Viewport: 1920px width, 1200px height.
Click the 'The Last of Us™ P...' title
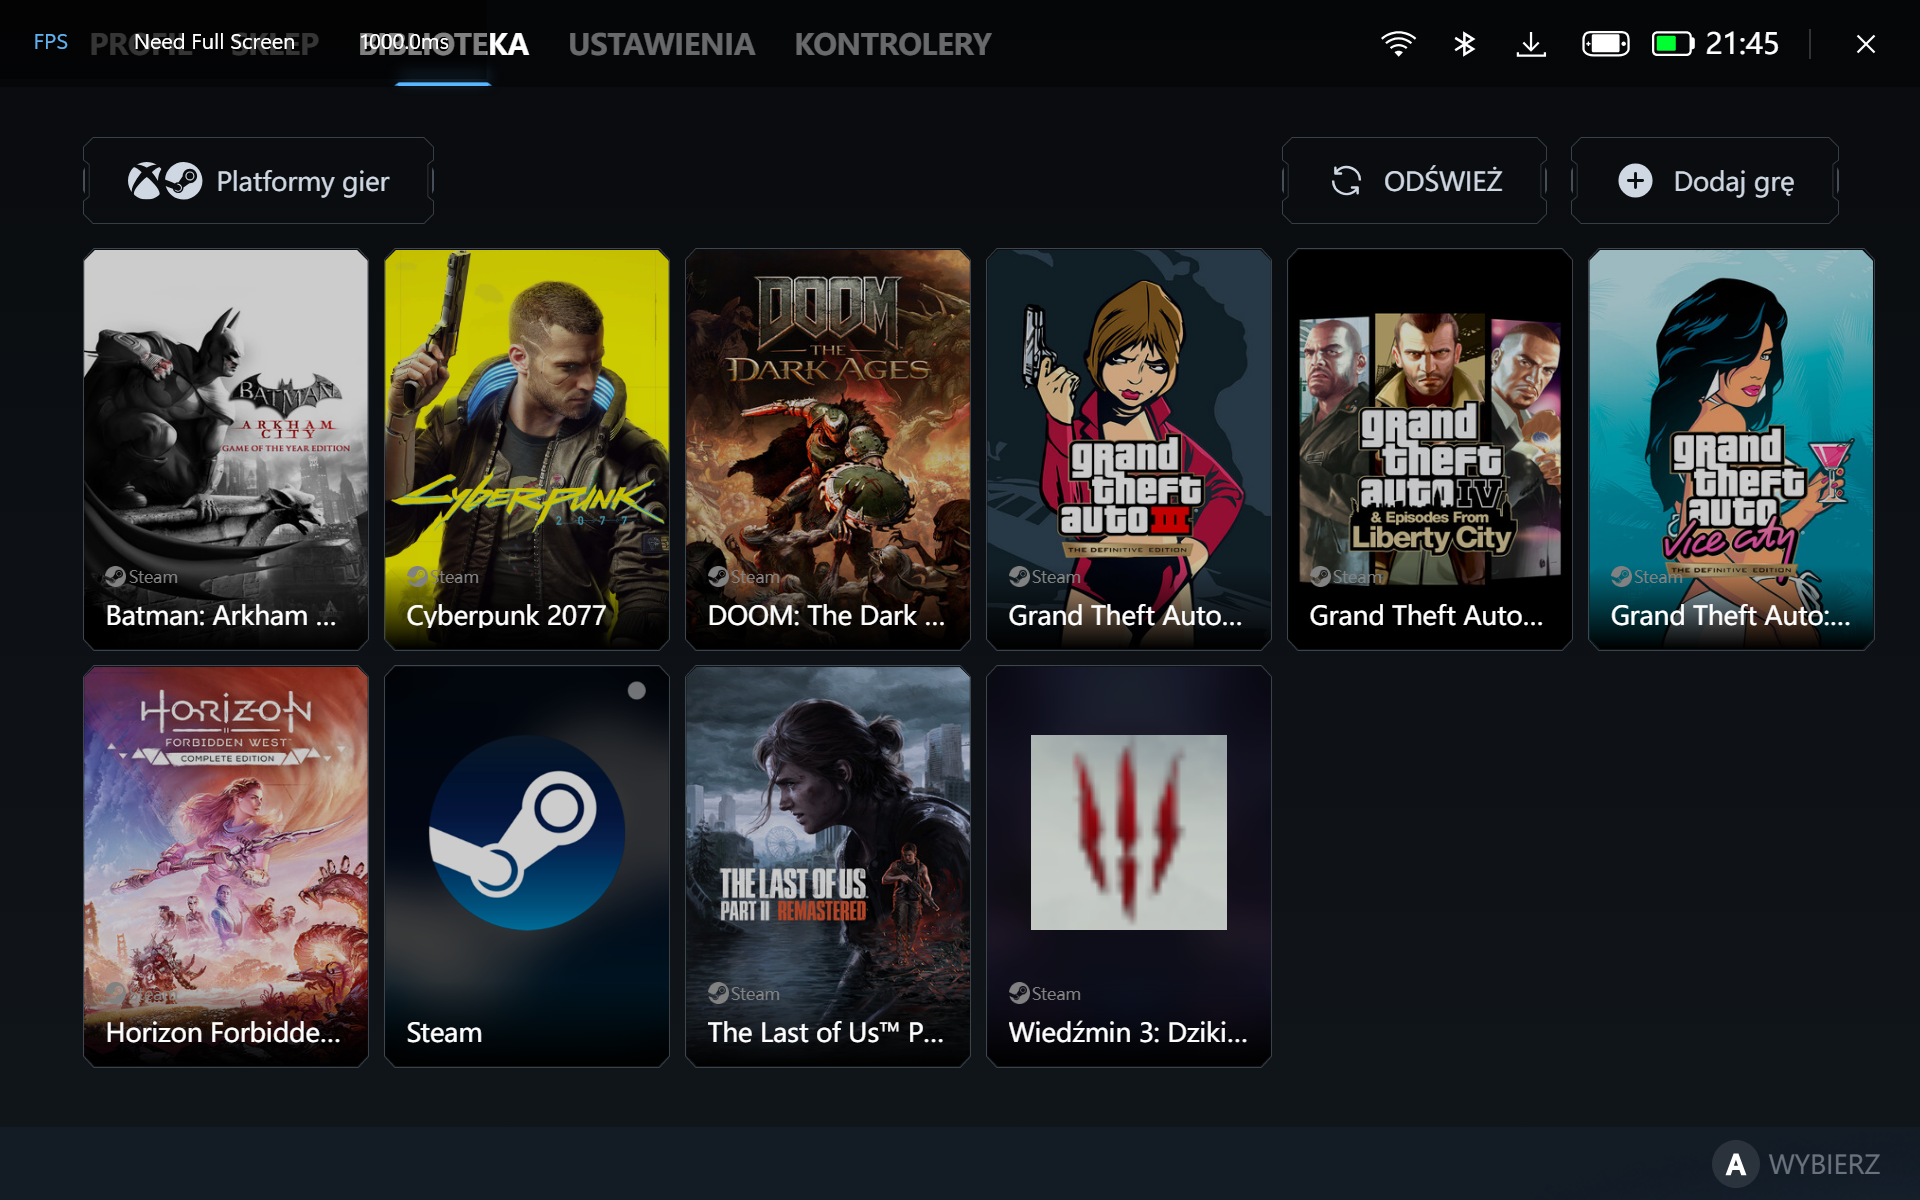click(x=826, y=1033)
